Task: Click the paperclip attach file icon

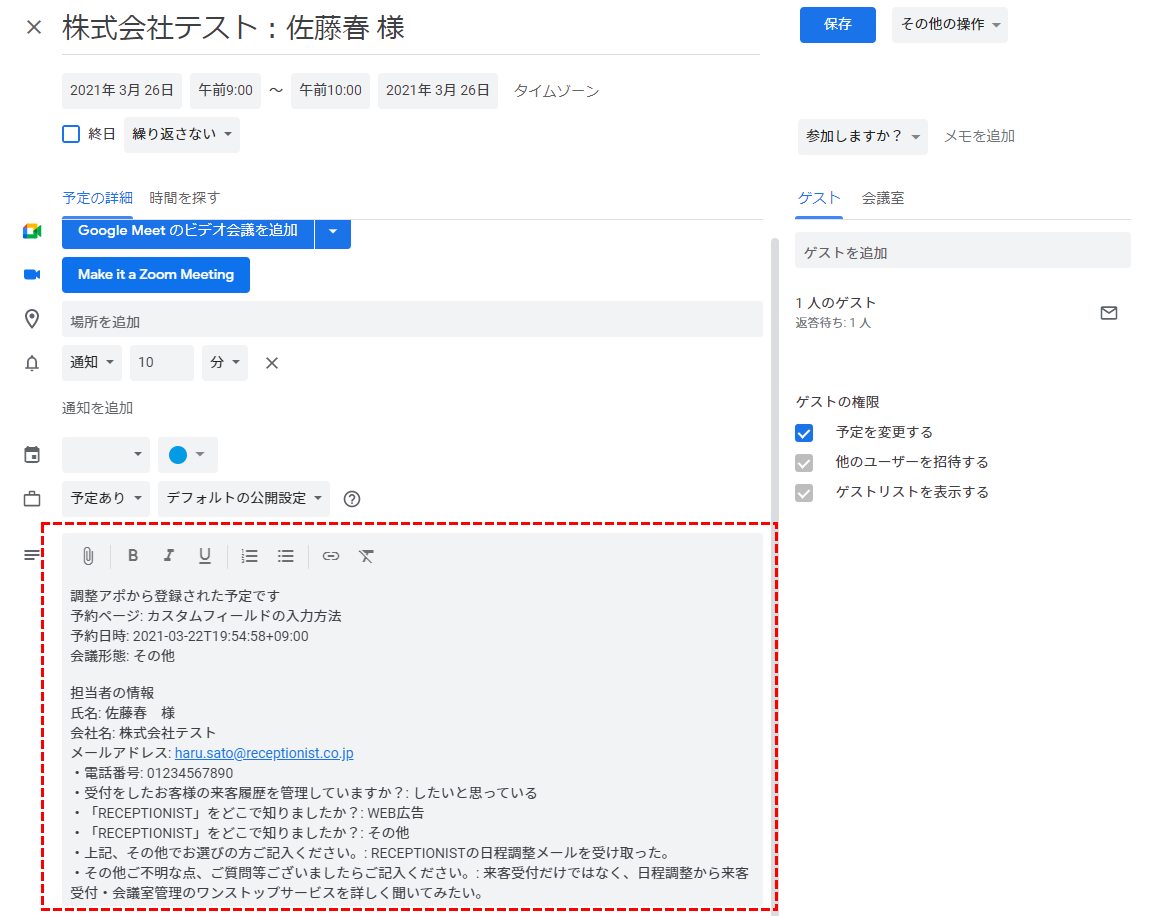Action: [88, 556]
